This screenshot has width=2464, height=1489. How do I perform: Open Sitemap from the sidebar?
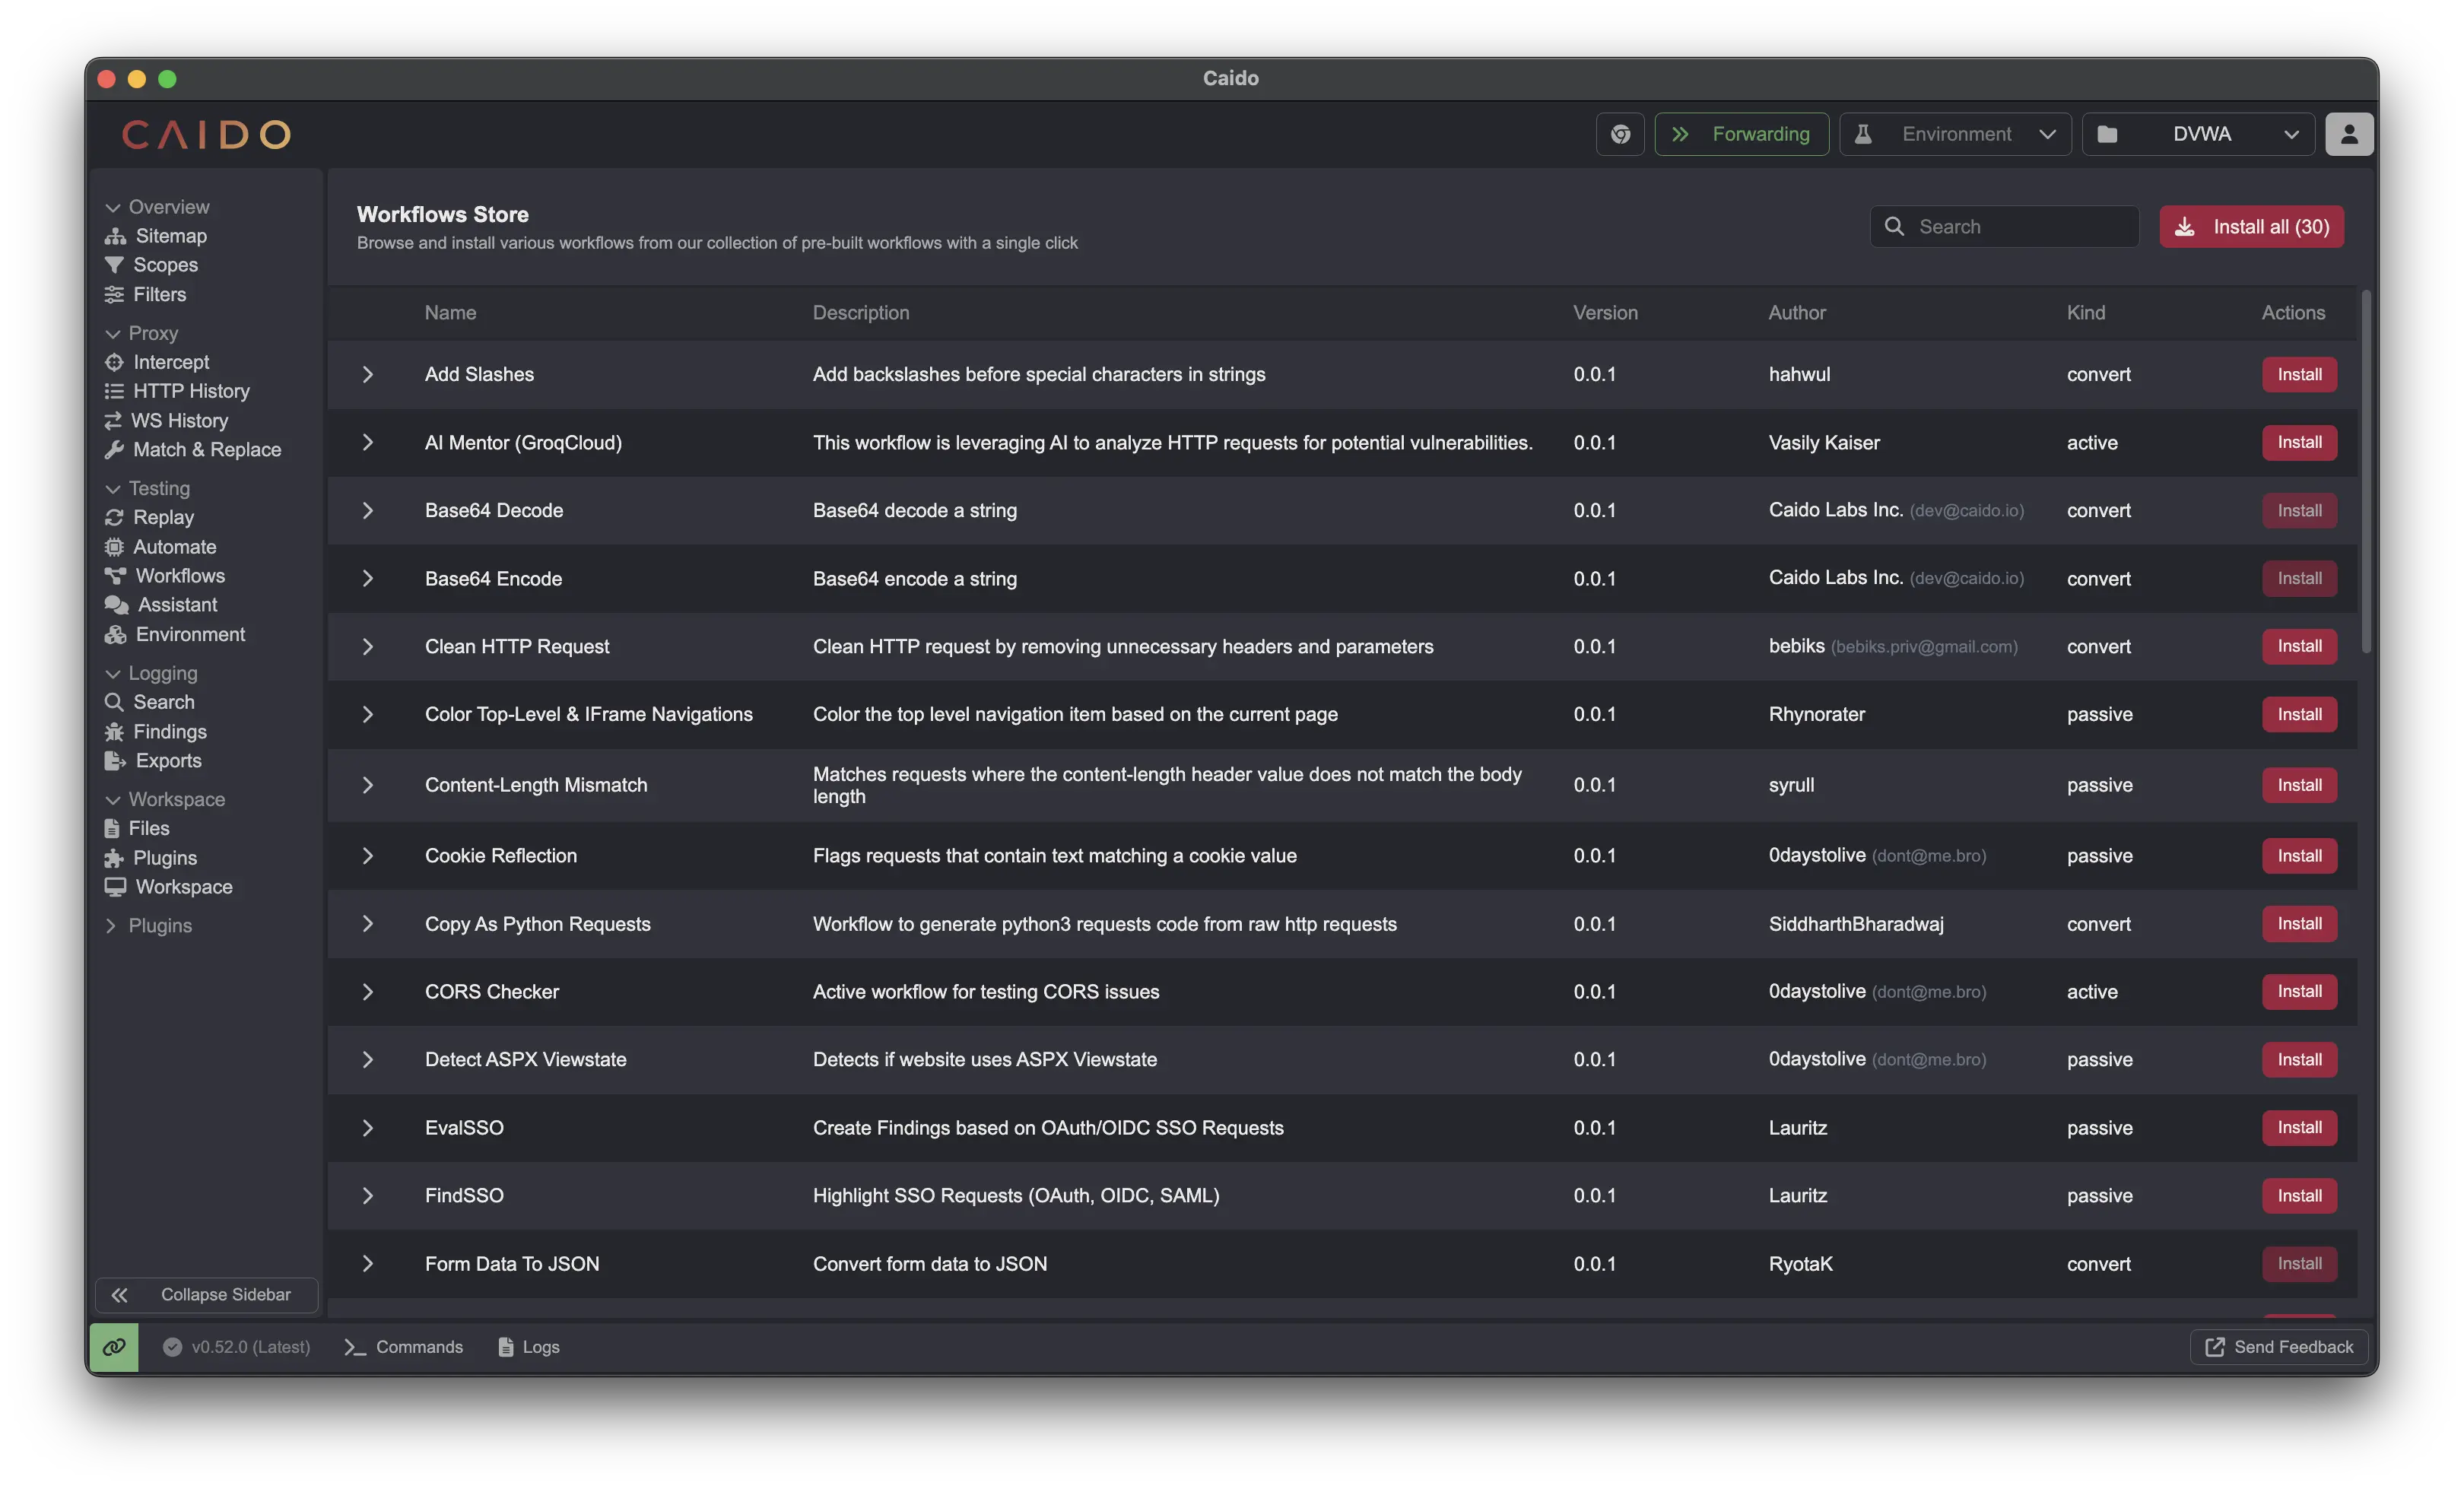pos(170,236)
